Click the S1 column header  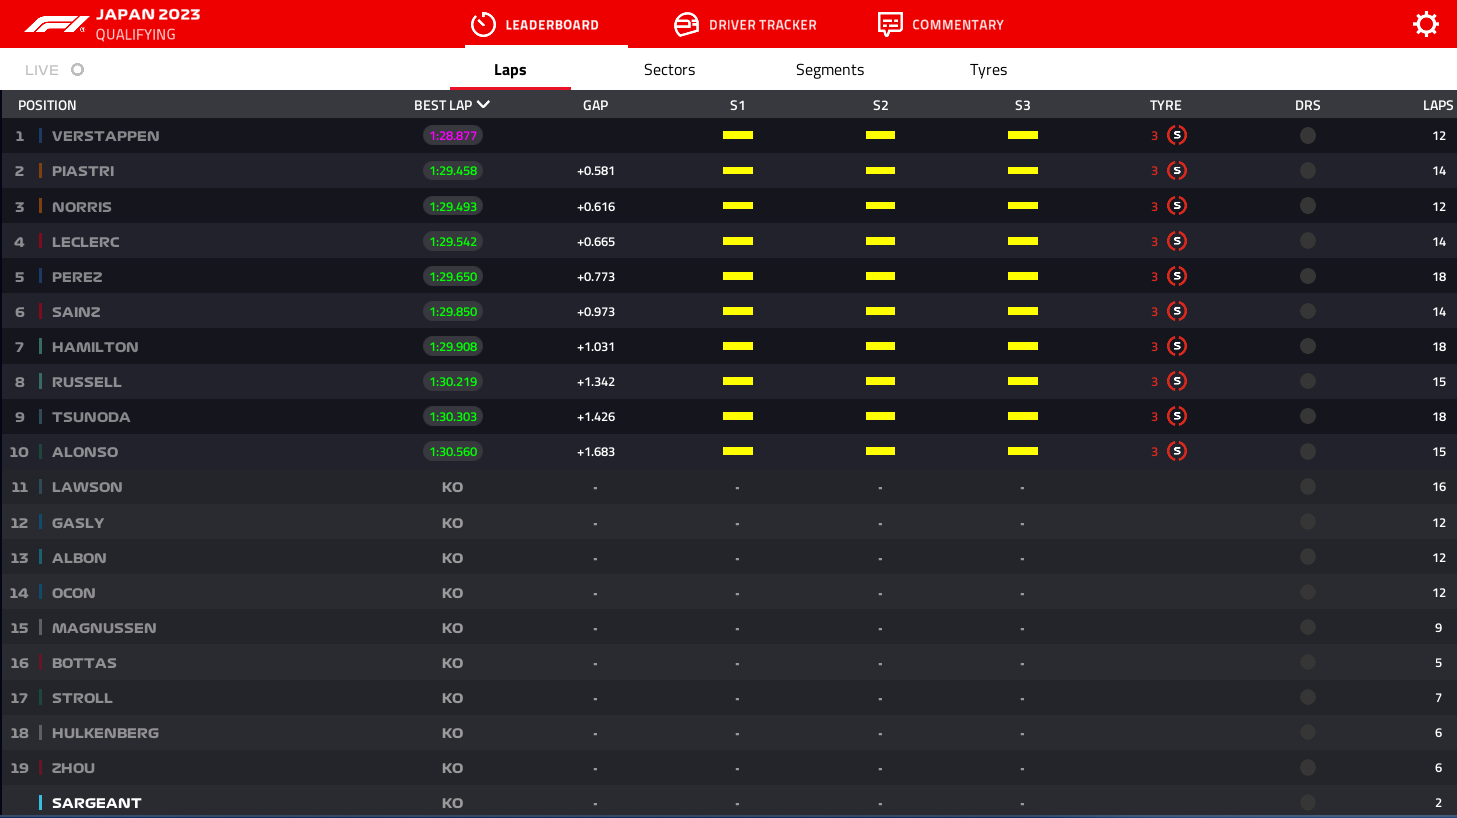[x=737, y=105]
